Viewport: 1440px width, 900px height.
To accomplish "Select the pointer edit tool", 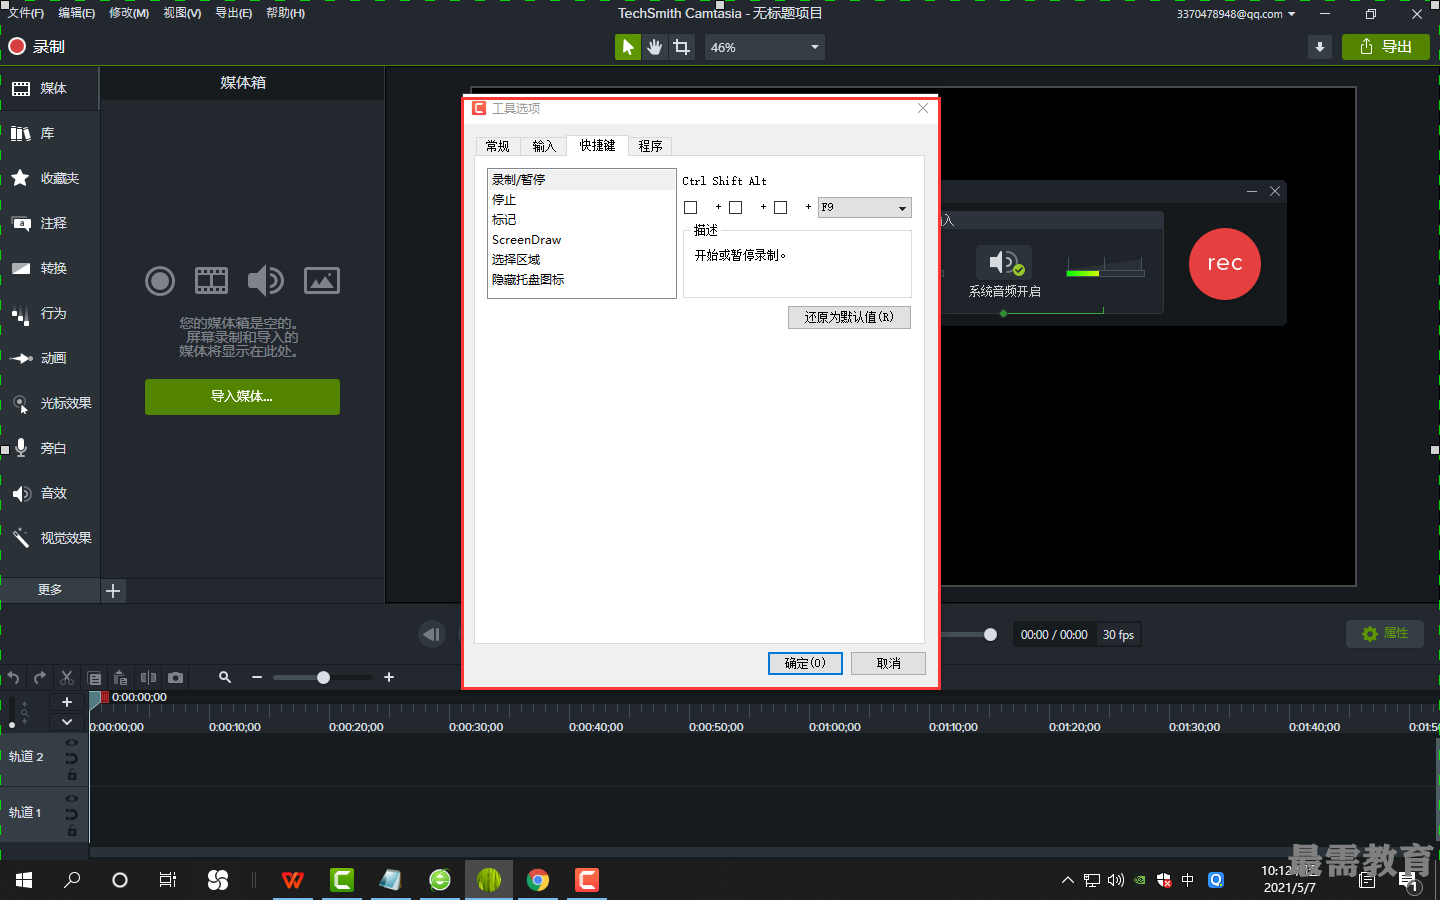I will 628,47.
